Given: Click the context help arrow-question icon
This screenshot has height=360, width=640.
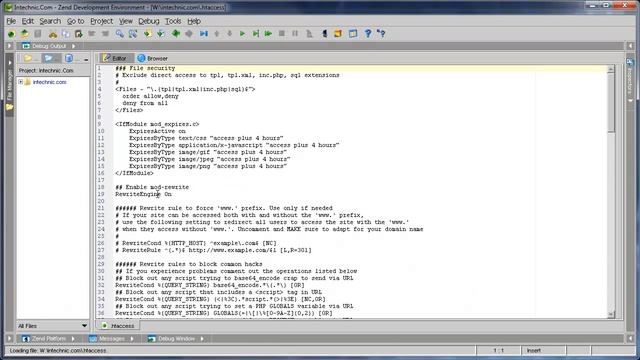Looking at the screenshot, I should pyautogui.click(x=381, y=34).
